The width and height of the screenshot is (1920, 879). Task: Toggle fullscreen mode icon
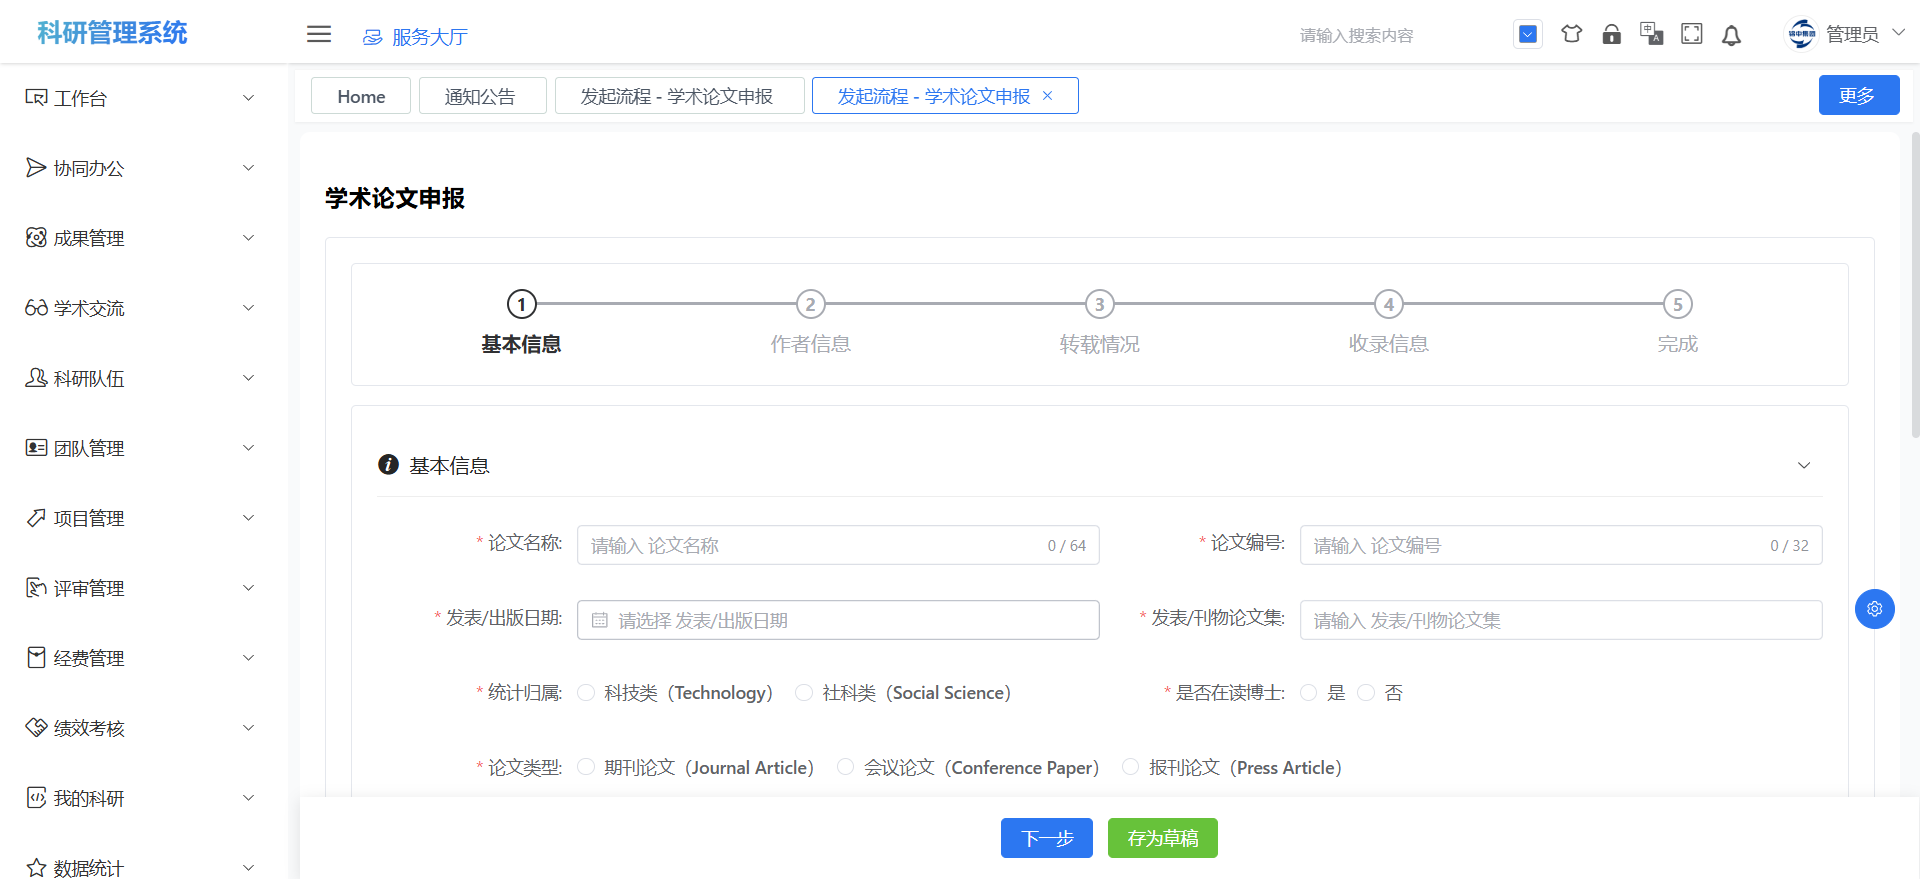(x=1691, y=34)
